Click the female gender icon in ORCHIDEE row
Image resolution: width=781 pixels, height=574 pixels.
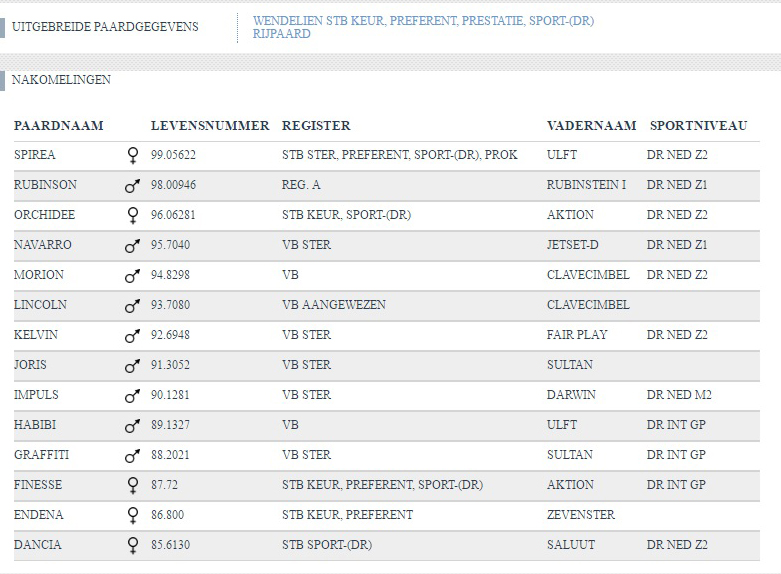tap(132, 215)
